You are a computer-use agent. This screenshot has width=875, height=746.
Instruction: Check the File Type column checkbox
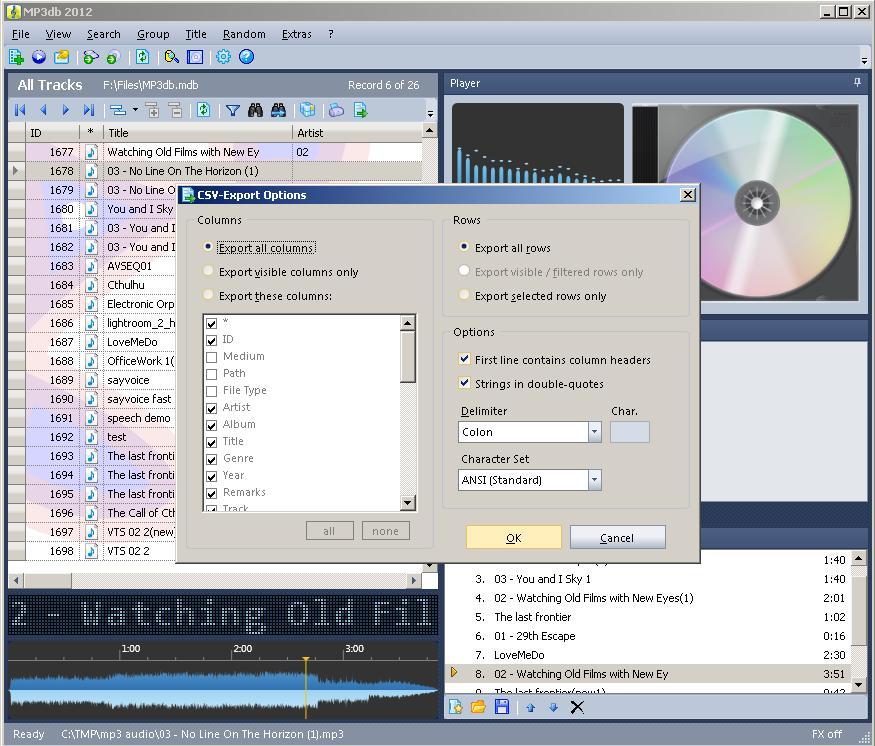[211, 391]
